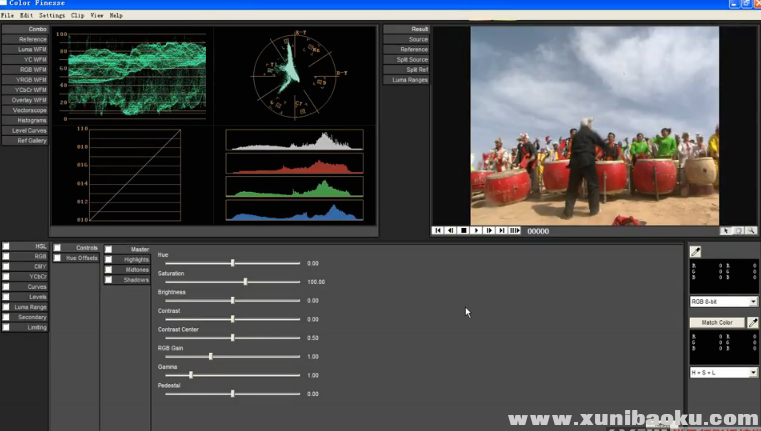This screenshot has width=761, height=431.
Task: Activate the zoom magnifier tool below preview
Action: point(751,231)
